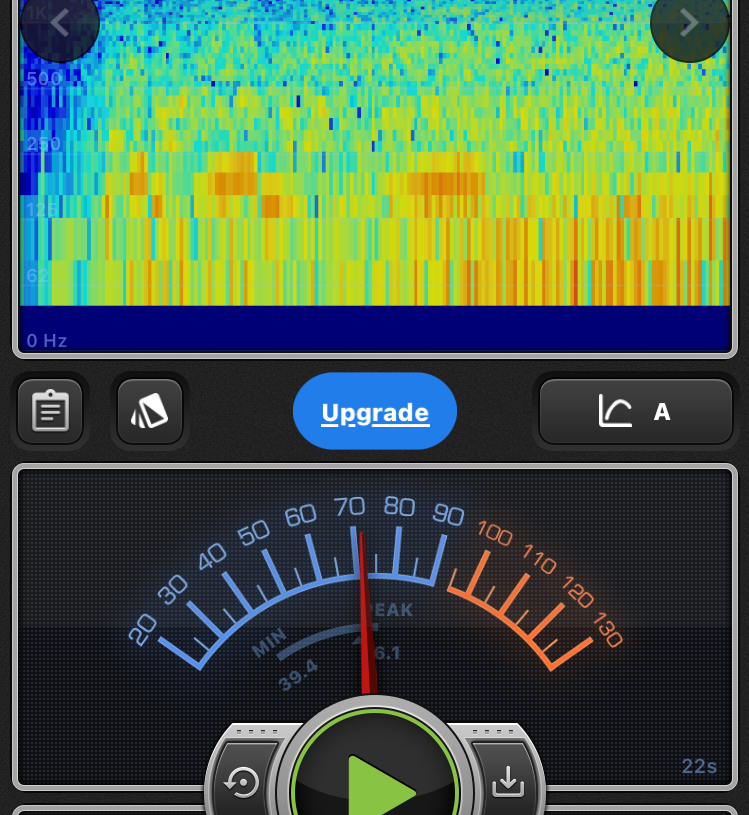
Task: Tap the spectrogram heat map display
Action: [x=375, y=160]
